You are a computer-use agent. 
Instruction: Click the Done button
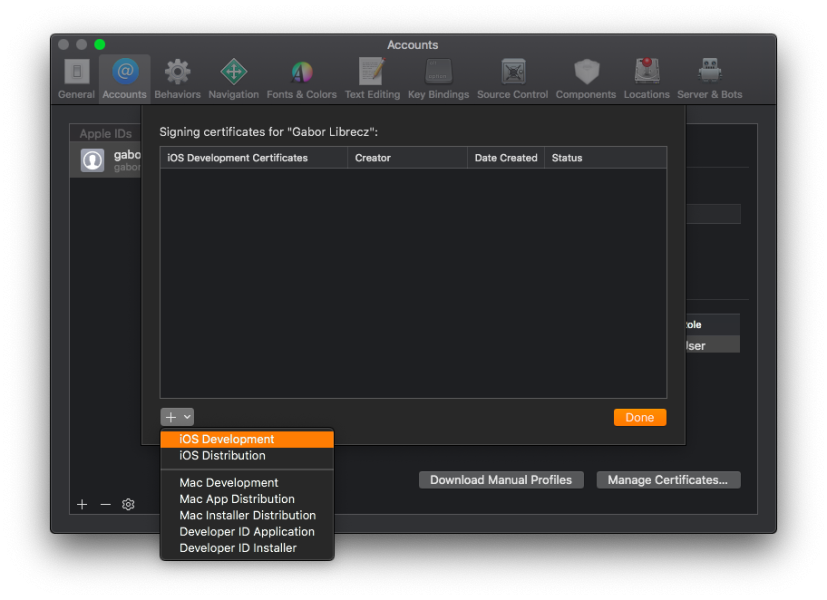point(639,418)
